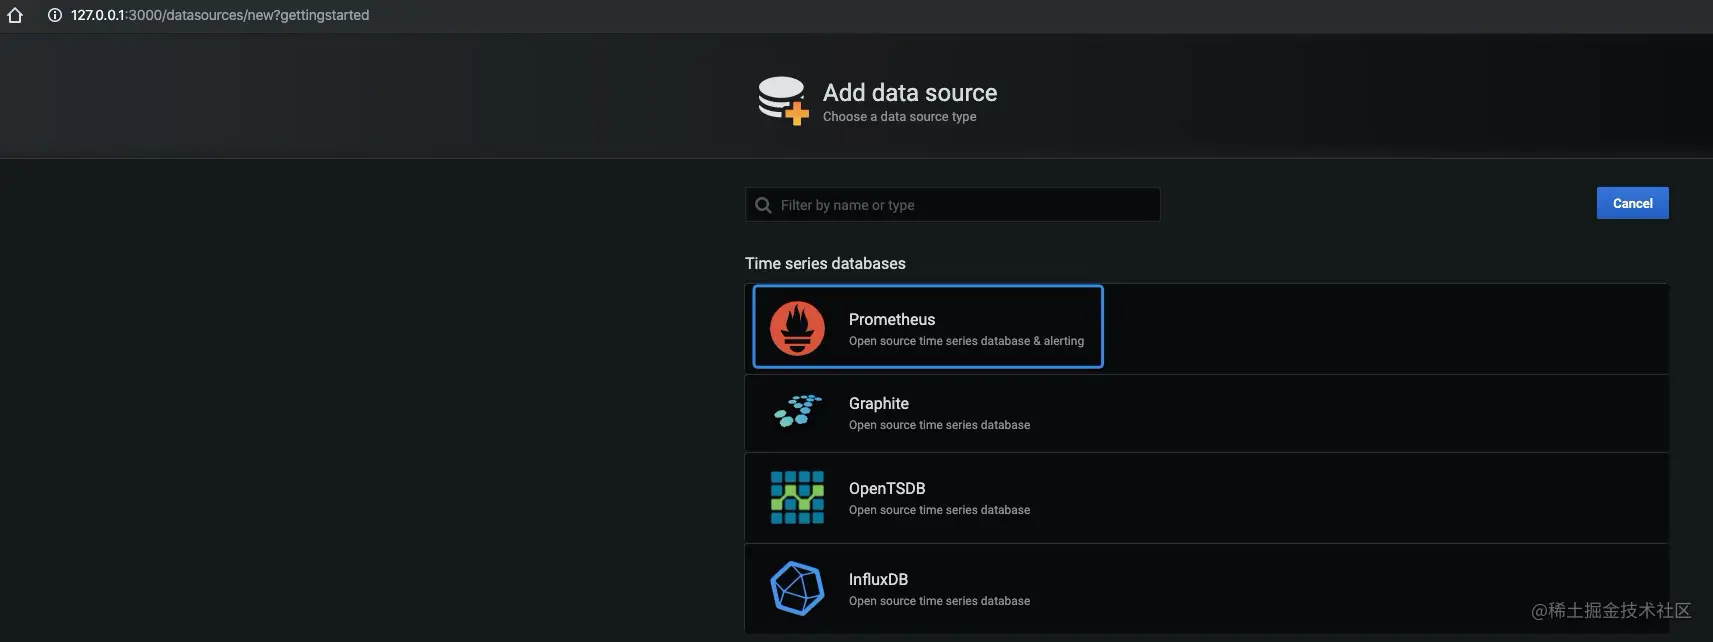This screenshot has width=1713, height=642.
Task: Click the Add data source database icon
Action: point(783,101)
